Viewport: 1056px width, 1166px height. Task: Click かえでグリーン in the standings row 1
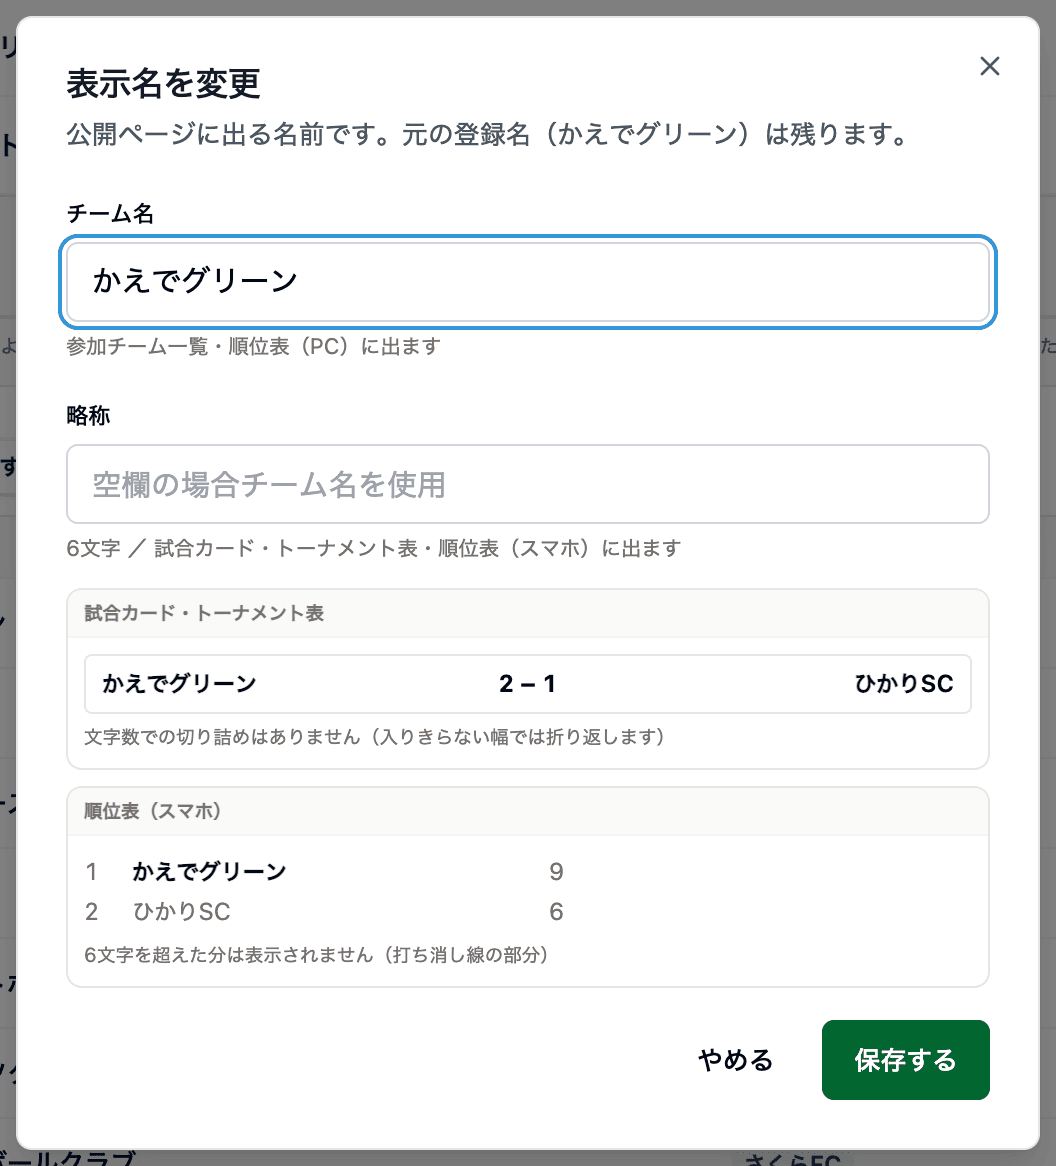click(209, 871)
